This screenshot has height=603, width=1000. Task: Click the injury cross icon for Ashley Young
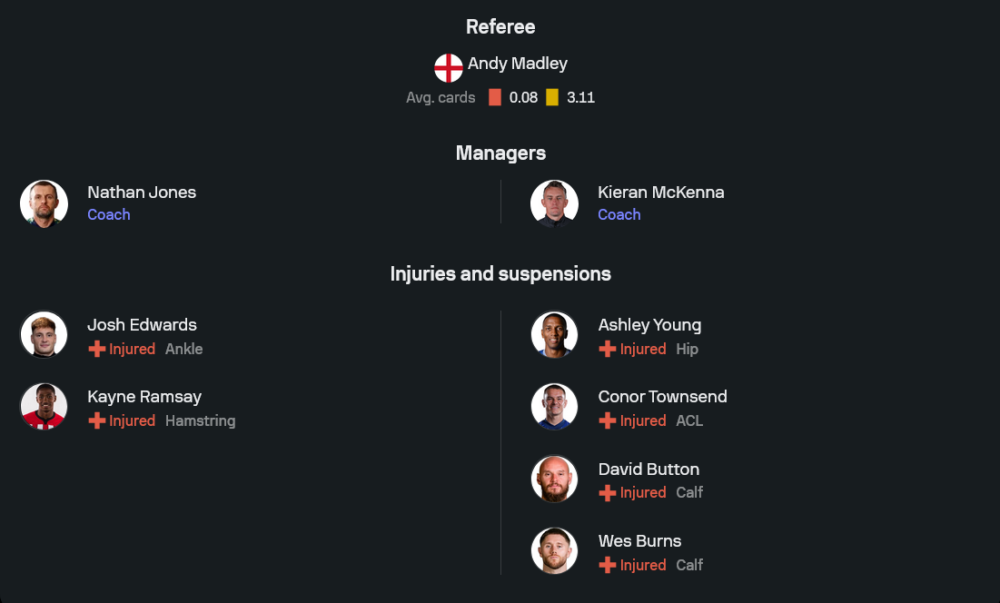tap(607, 349)
